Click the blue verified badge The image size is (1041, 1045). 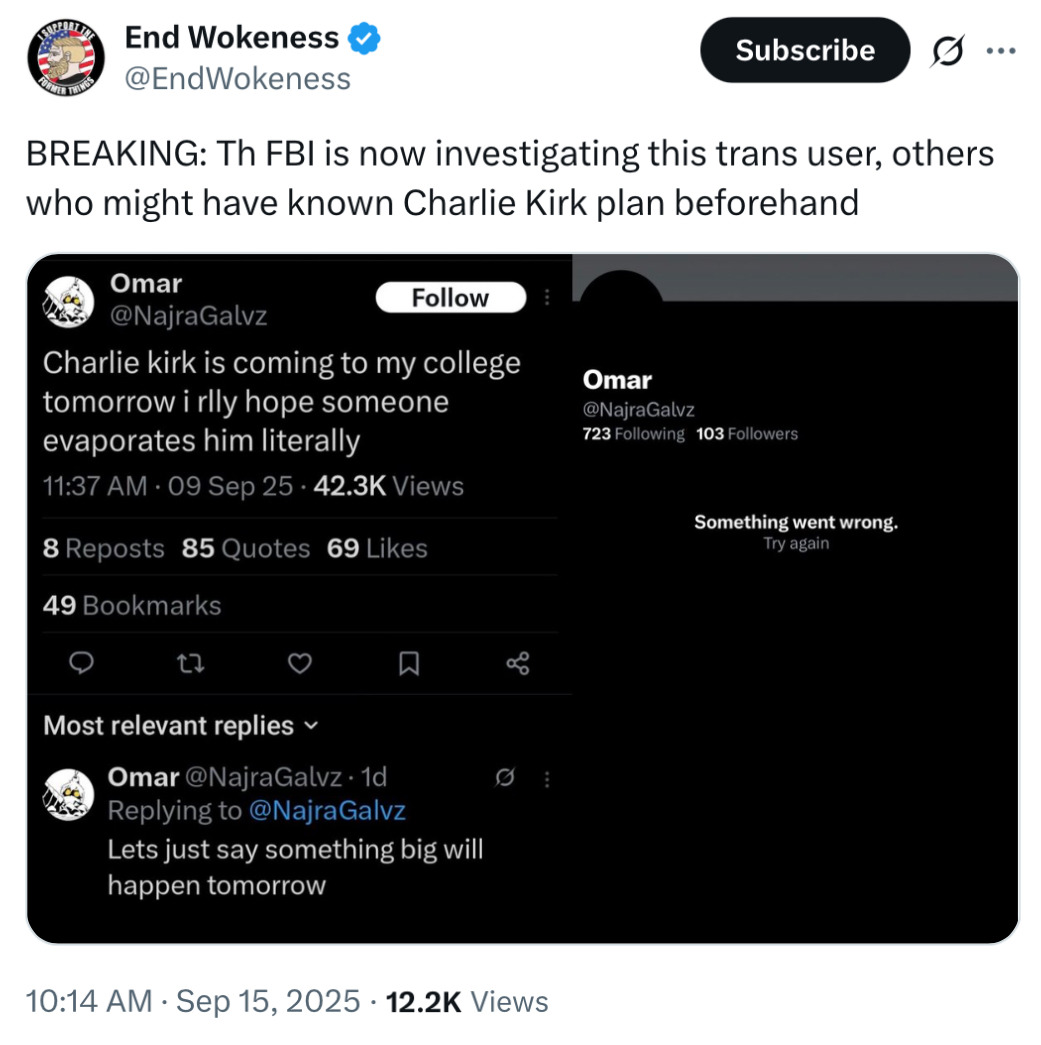coord(364,39)
